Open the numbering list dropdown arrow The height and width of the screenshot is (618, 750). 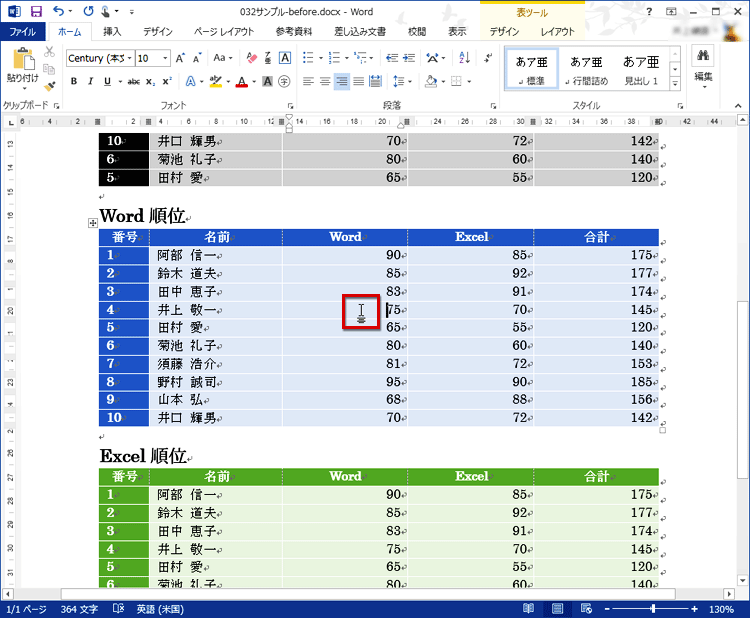point(347,58)
